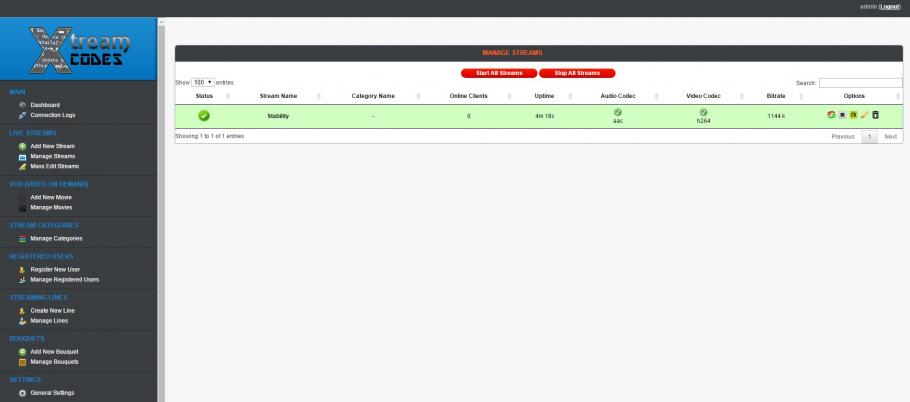Delete the Stability stream via trash icon

[875, 115]
